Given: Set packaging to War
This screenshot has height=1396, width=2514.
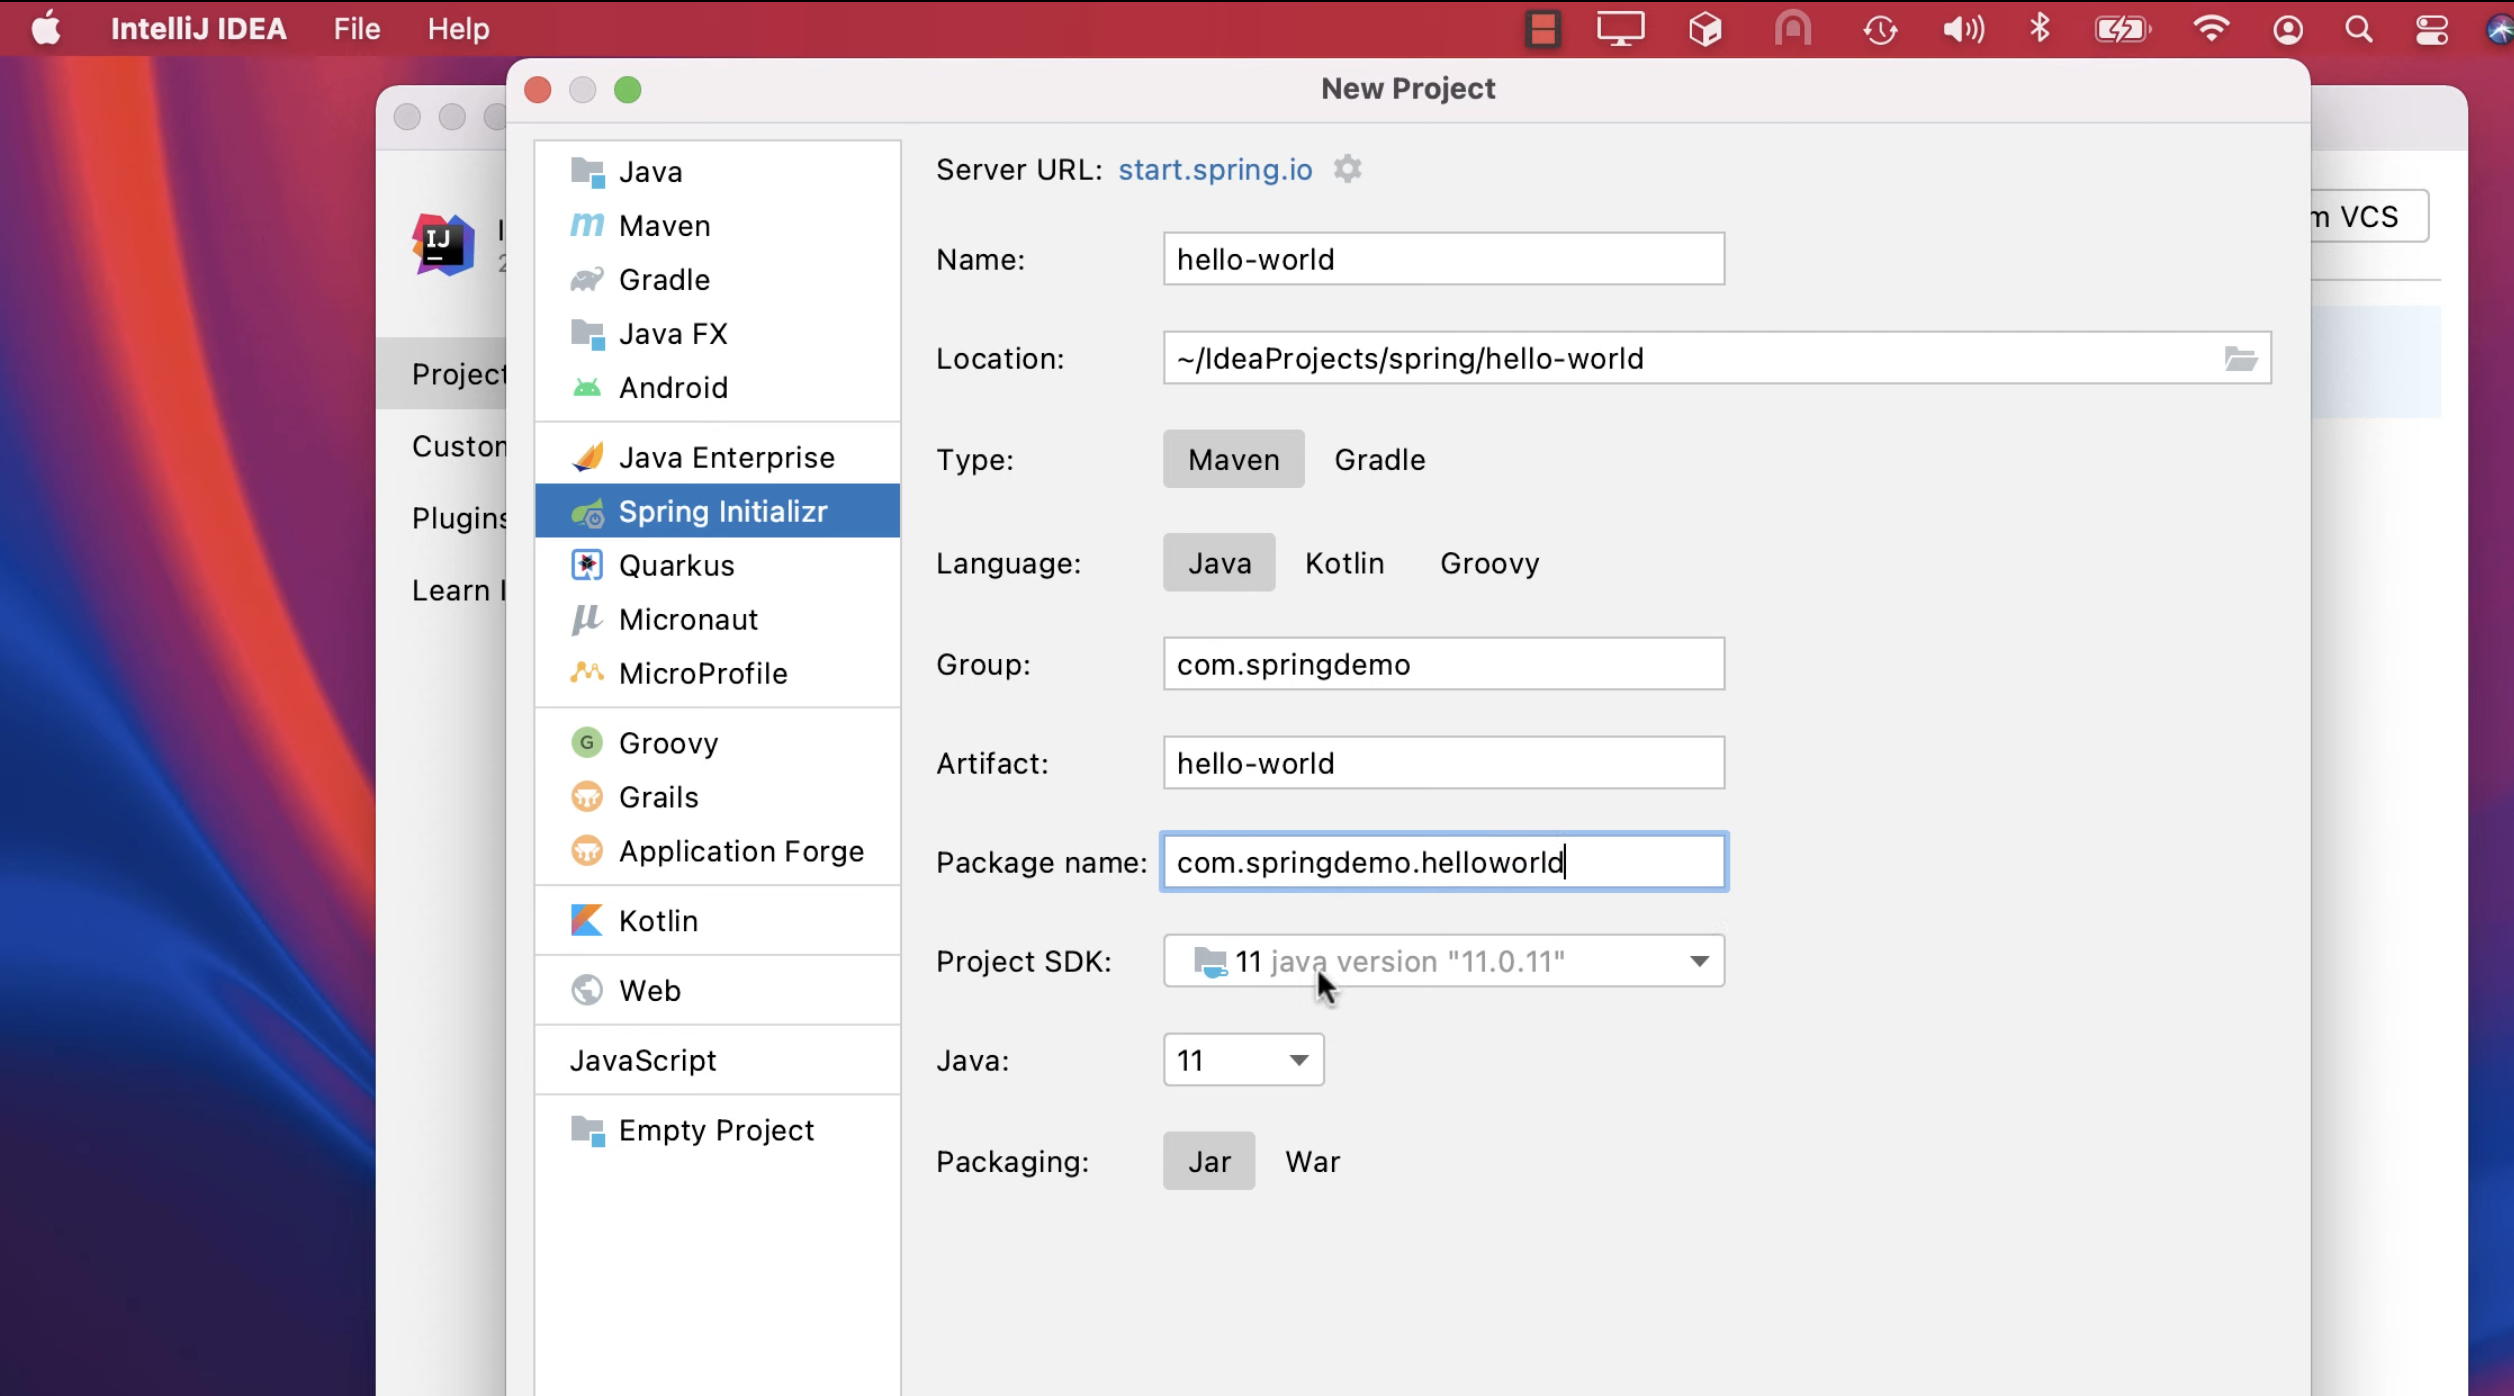Looking at the screenshot, I should coord(1312,1162).
